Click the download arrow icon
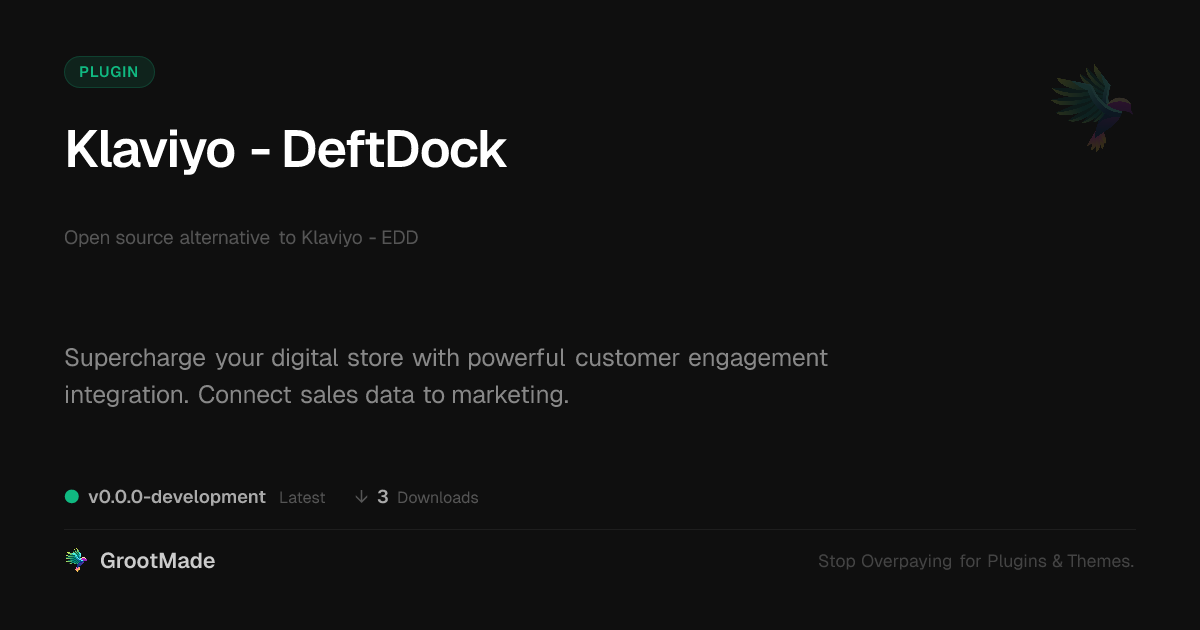 point(361,497)
